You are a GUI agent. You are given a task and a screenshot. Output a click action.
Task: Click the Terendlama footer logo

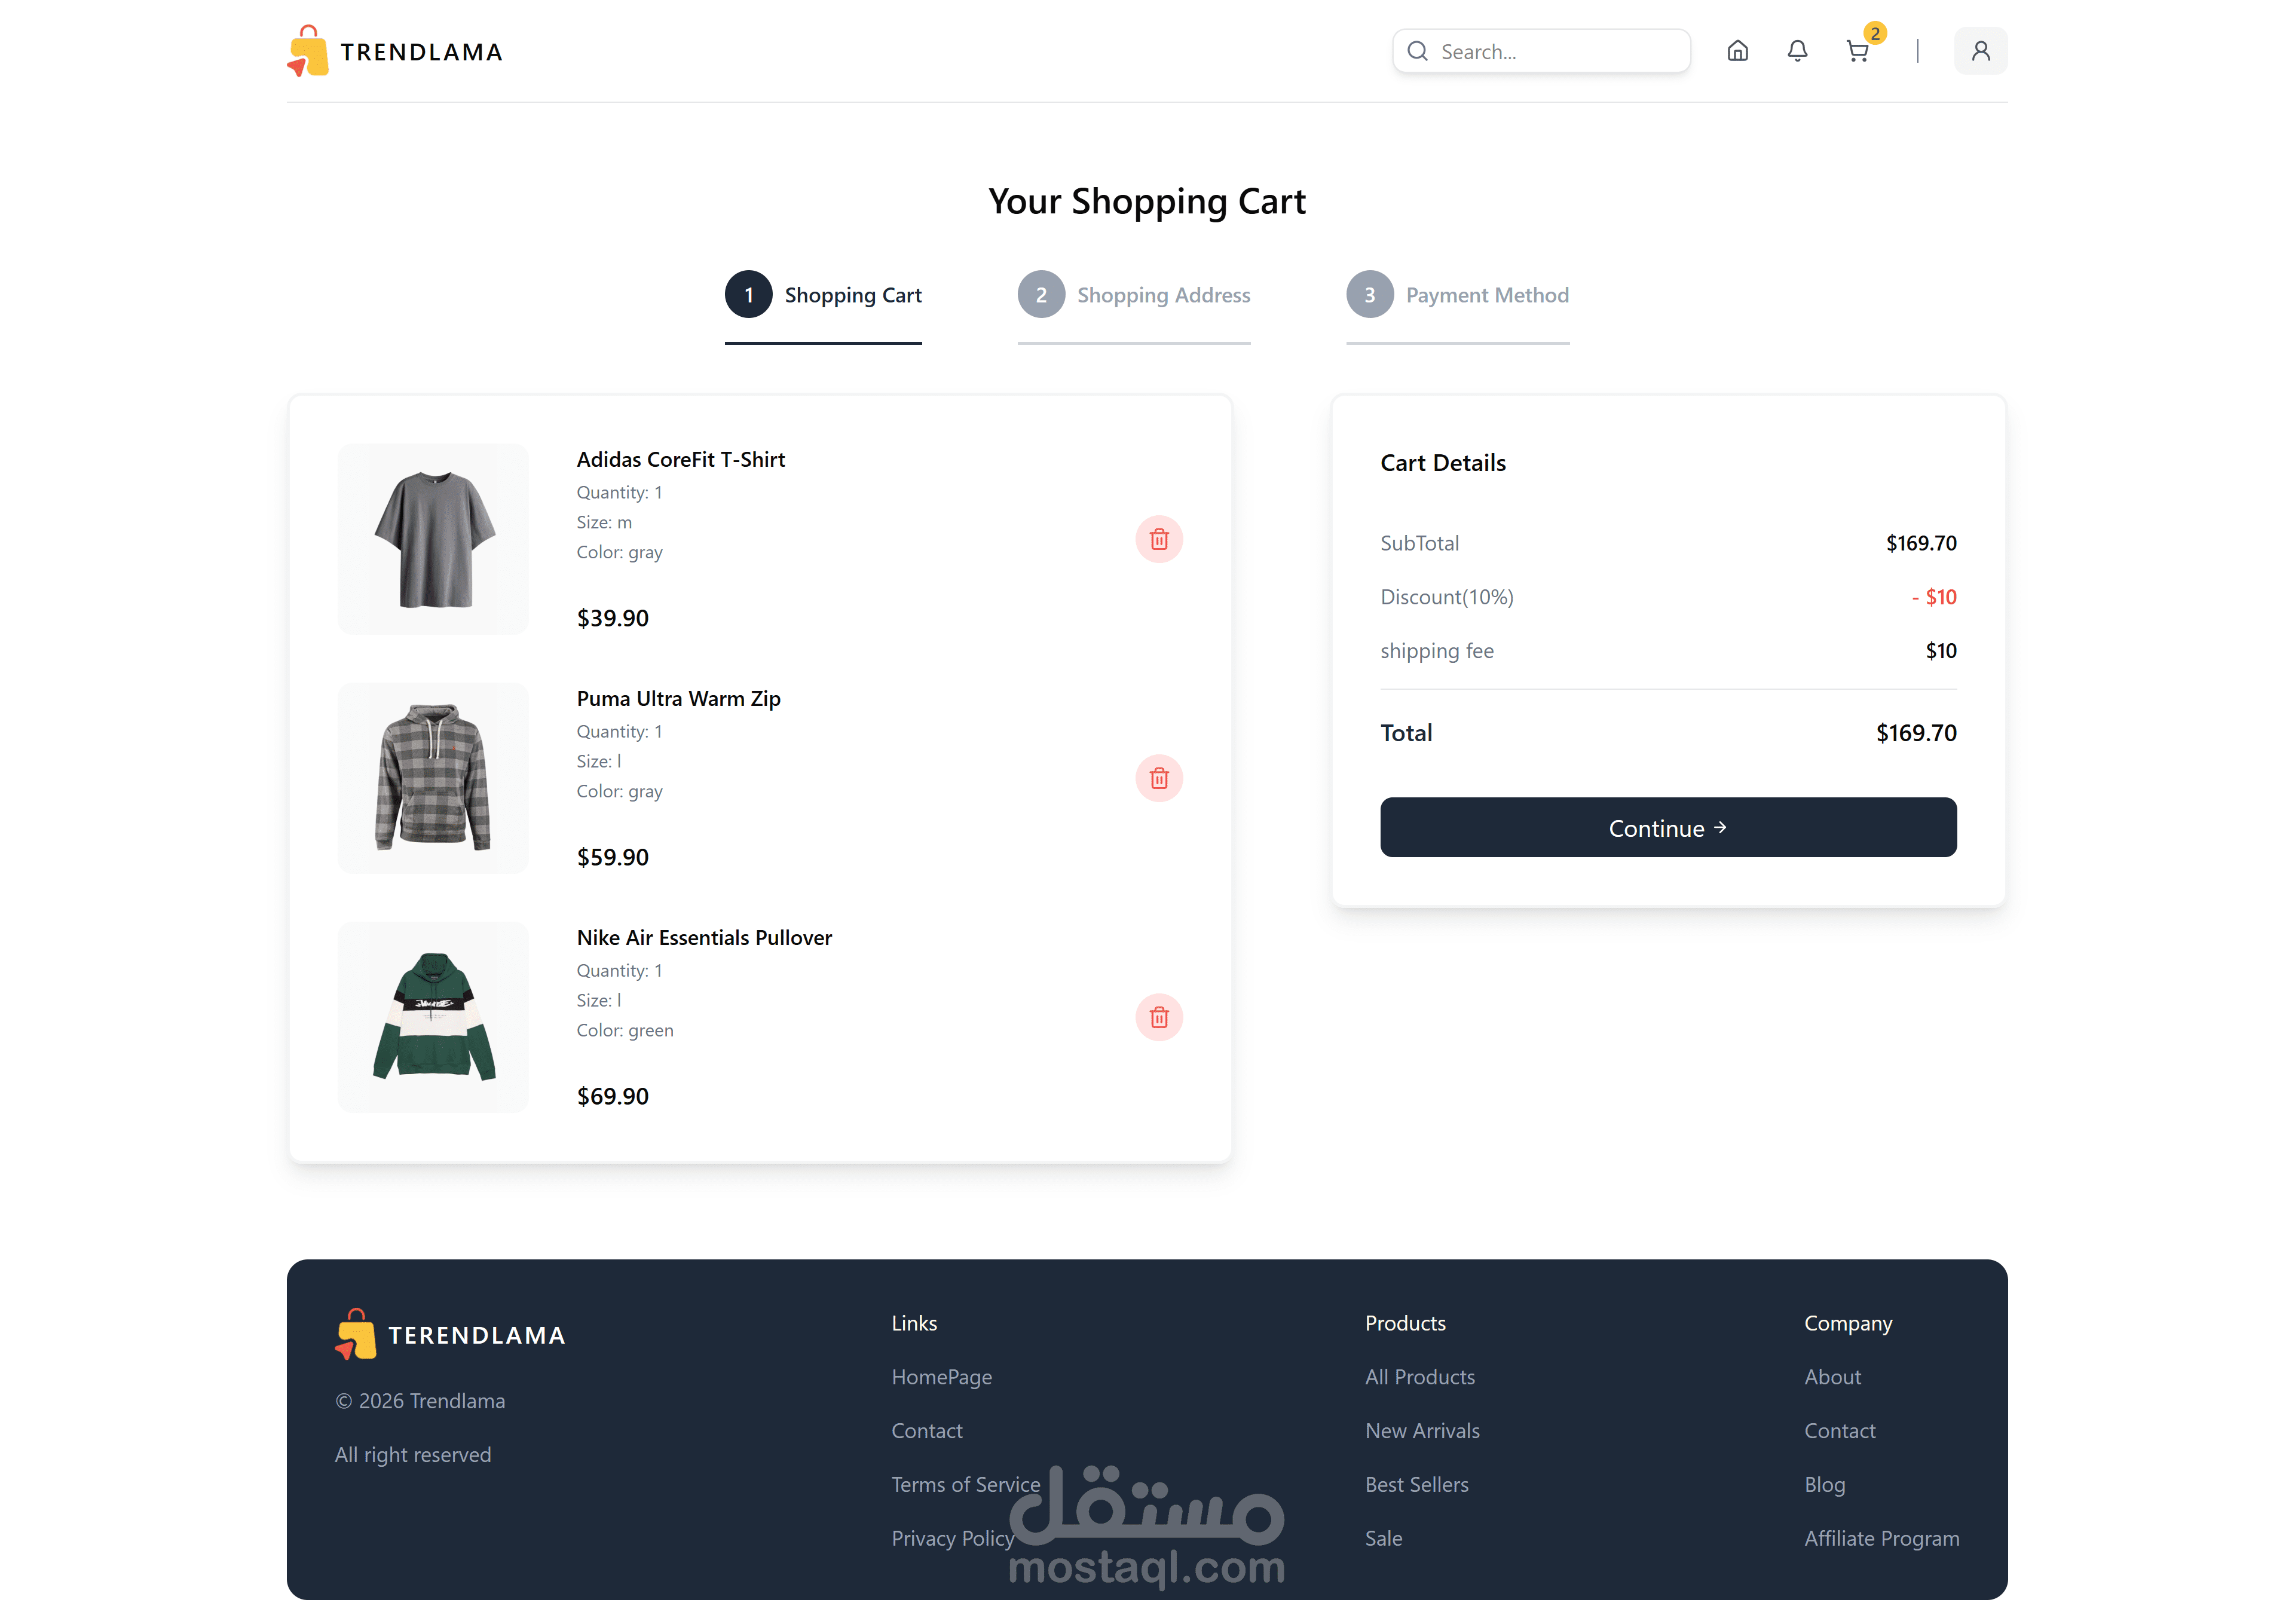(451, 1334)
